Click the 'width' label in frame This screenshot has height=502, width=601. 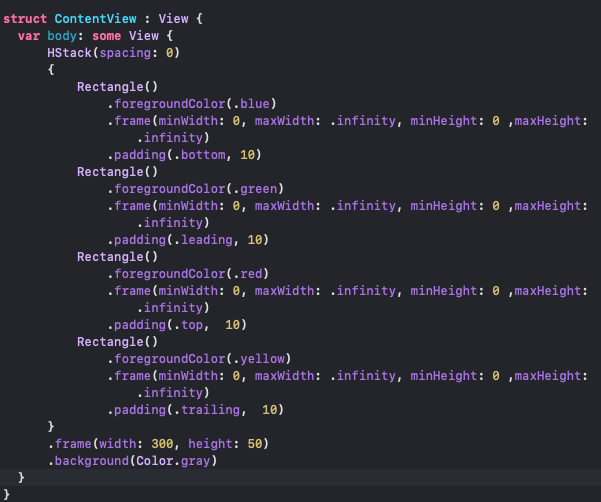coord(118,444)
